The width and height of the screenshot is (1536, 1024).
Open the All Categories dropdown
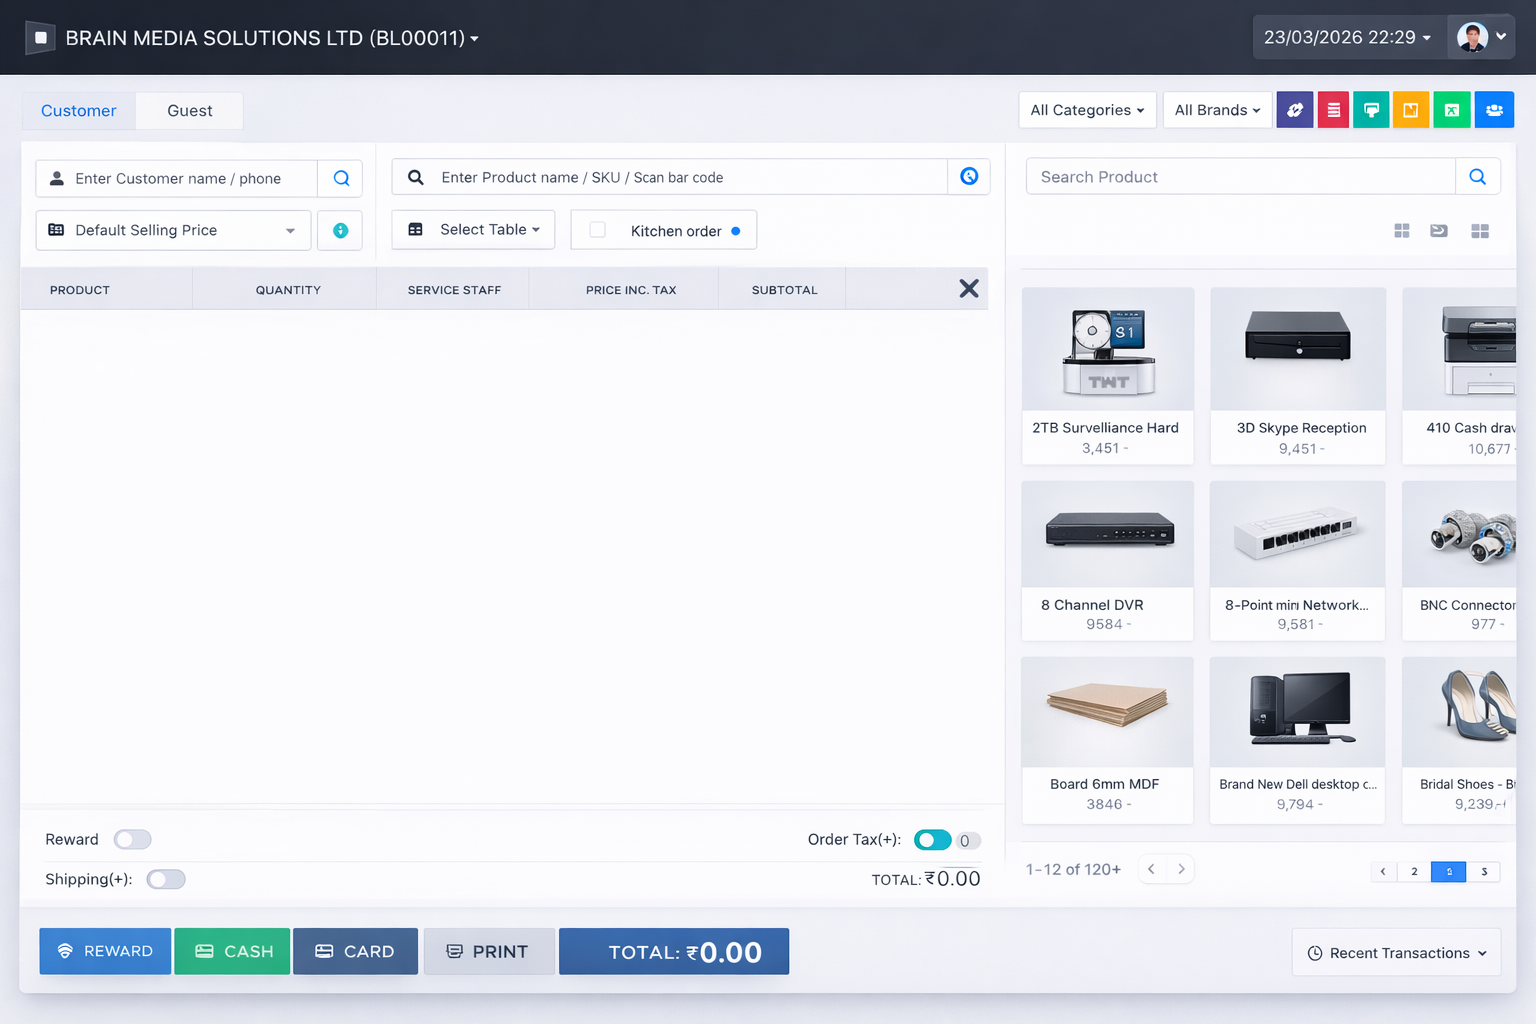coord(1086,109)
